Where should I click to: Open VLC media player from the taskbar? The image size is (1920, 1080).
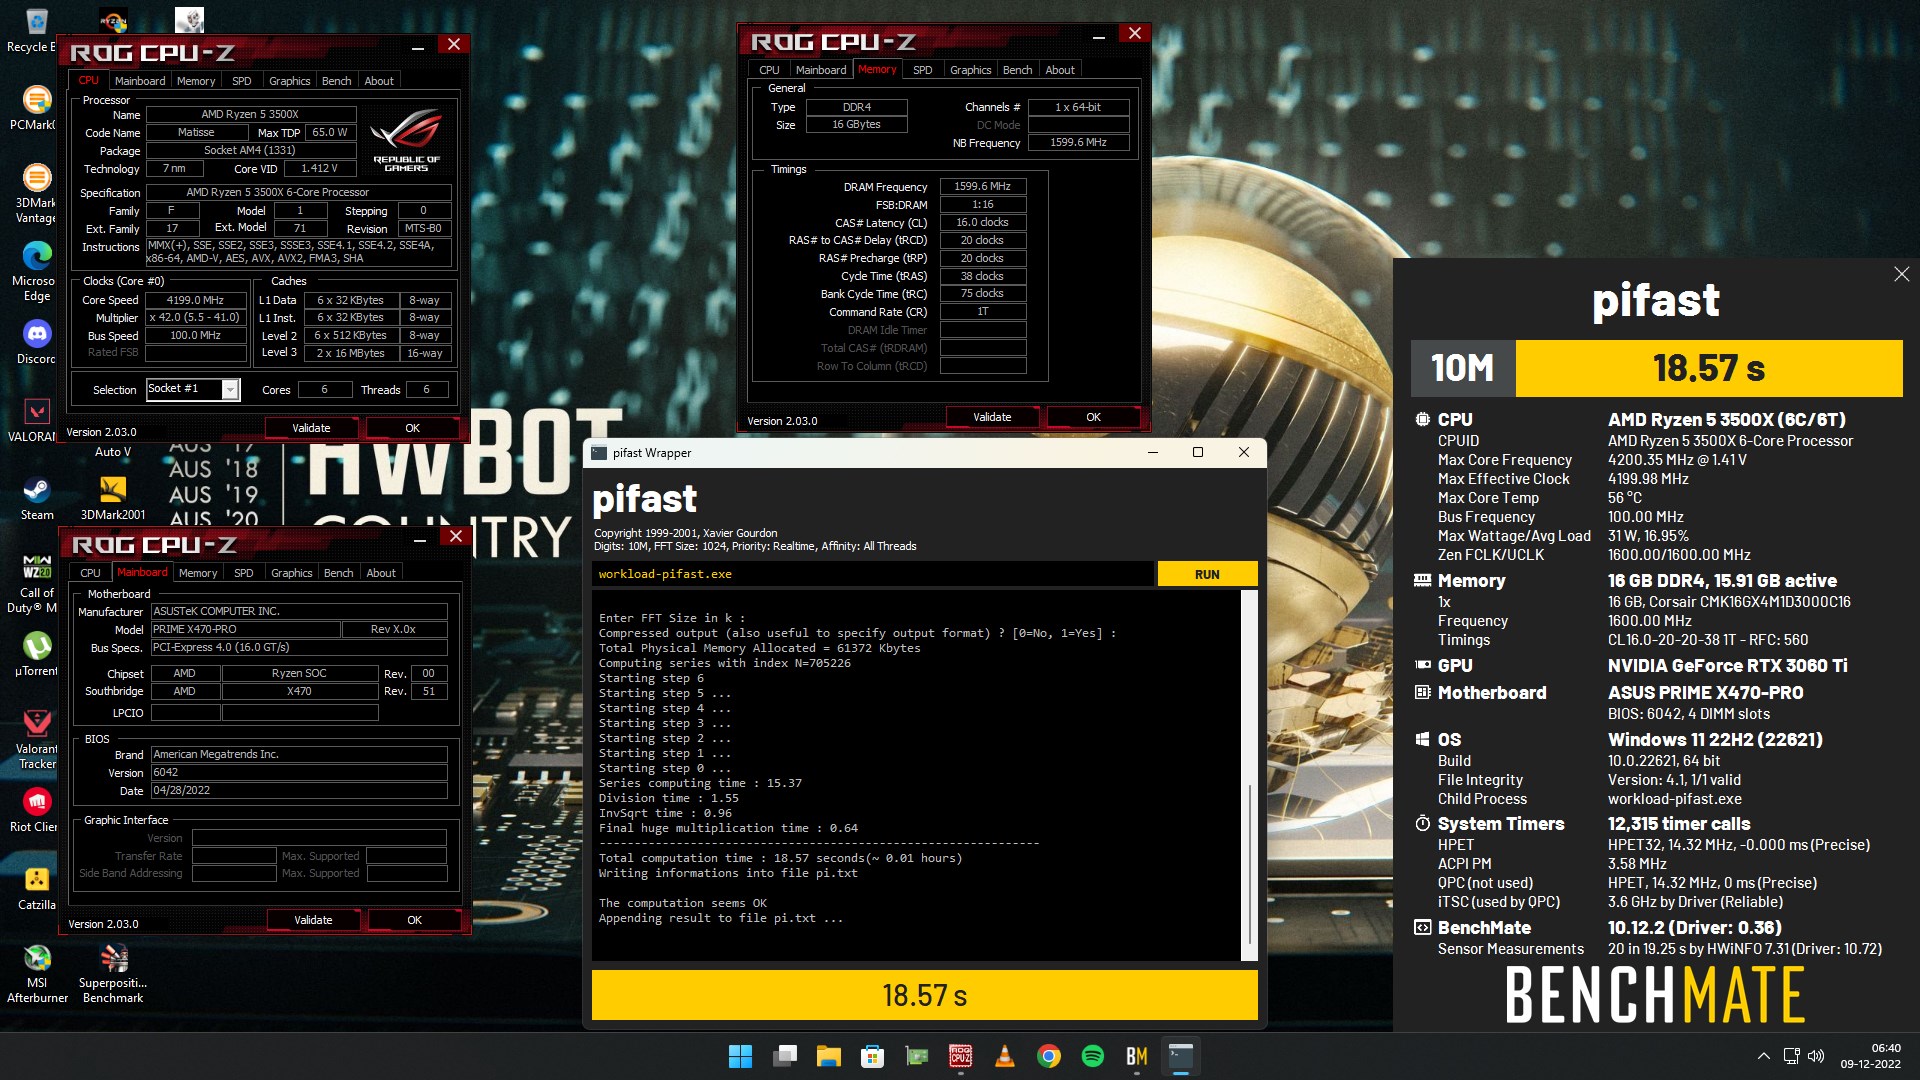[x=1005, y=1056]
